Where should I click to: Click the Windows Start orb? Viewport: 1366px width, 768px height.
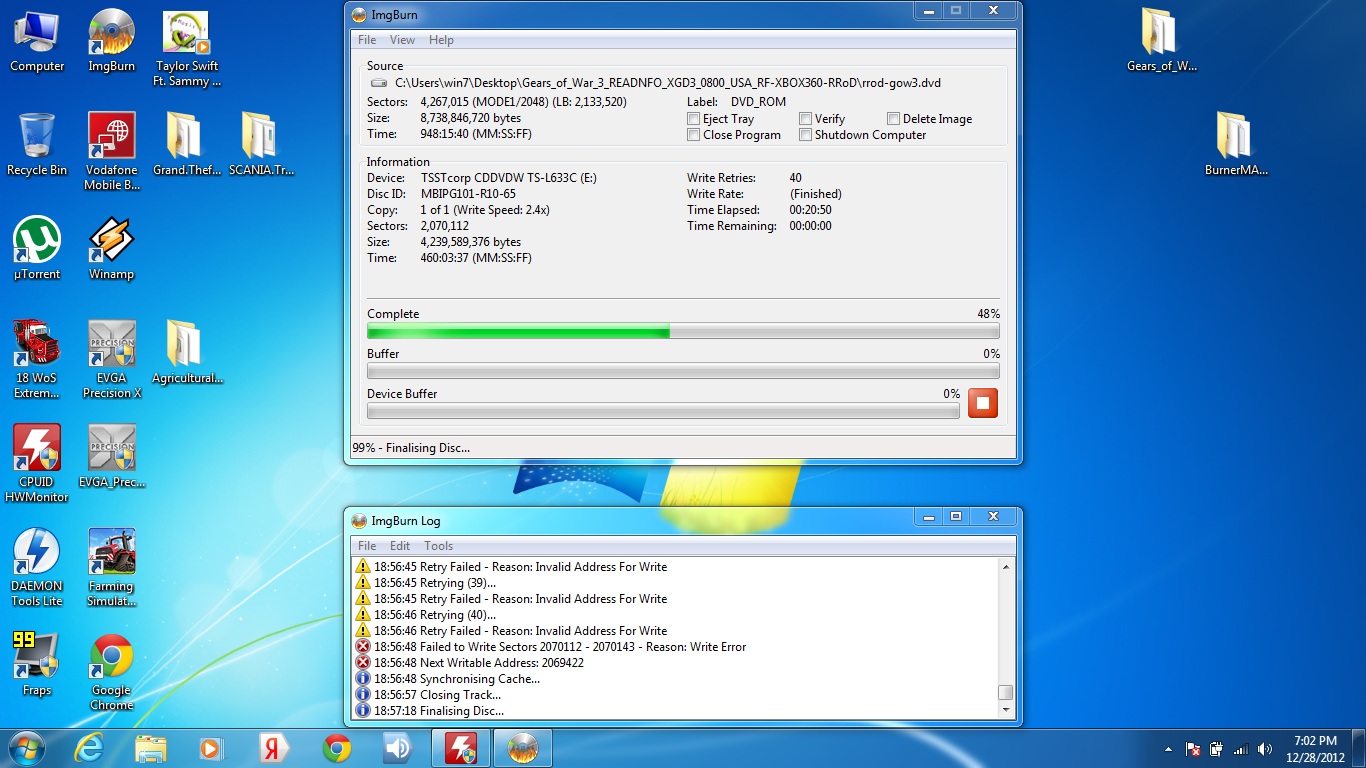(26, 748)
